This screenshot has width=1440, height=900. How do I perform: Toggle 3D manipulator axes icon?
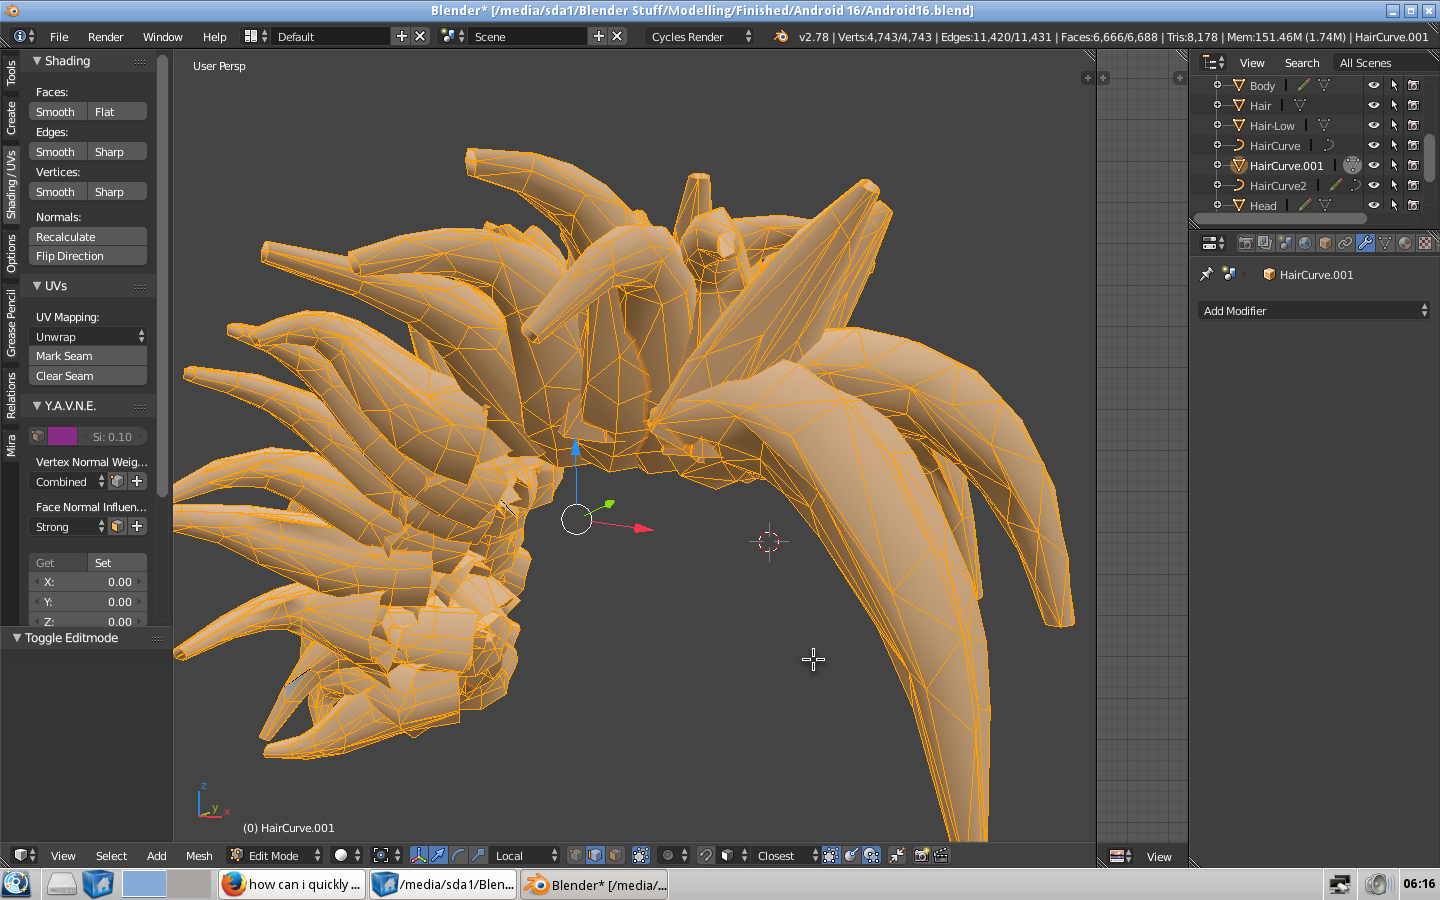click(x=419, y=855)
